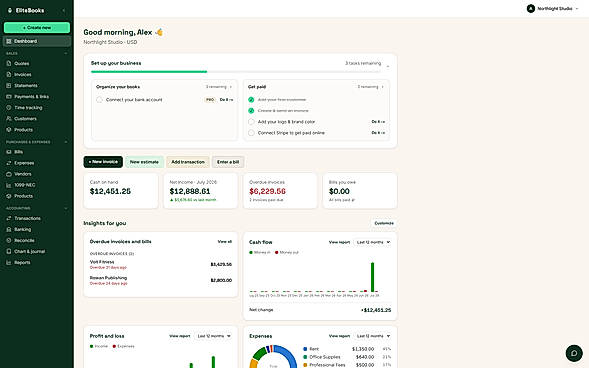Image resolution: width=589 pixels, height=368 pixels.
Task: Click the PRO badge beside bank account
Action: (x=210, y=100)
